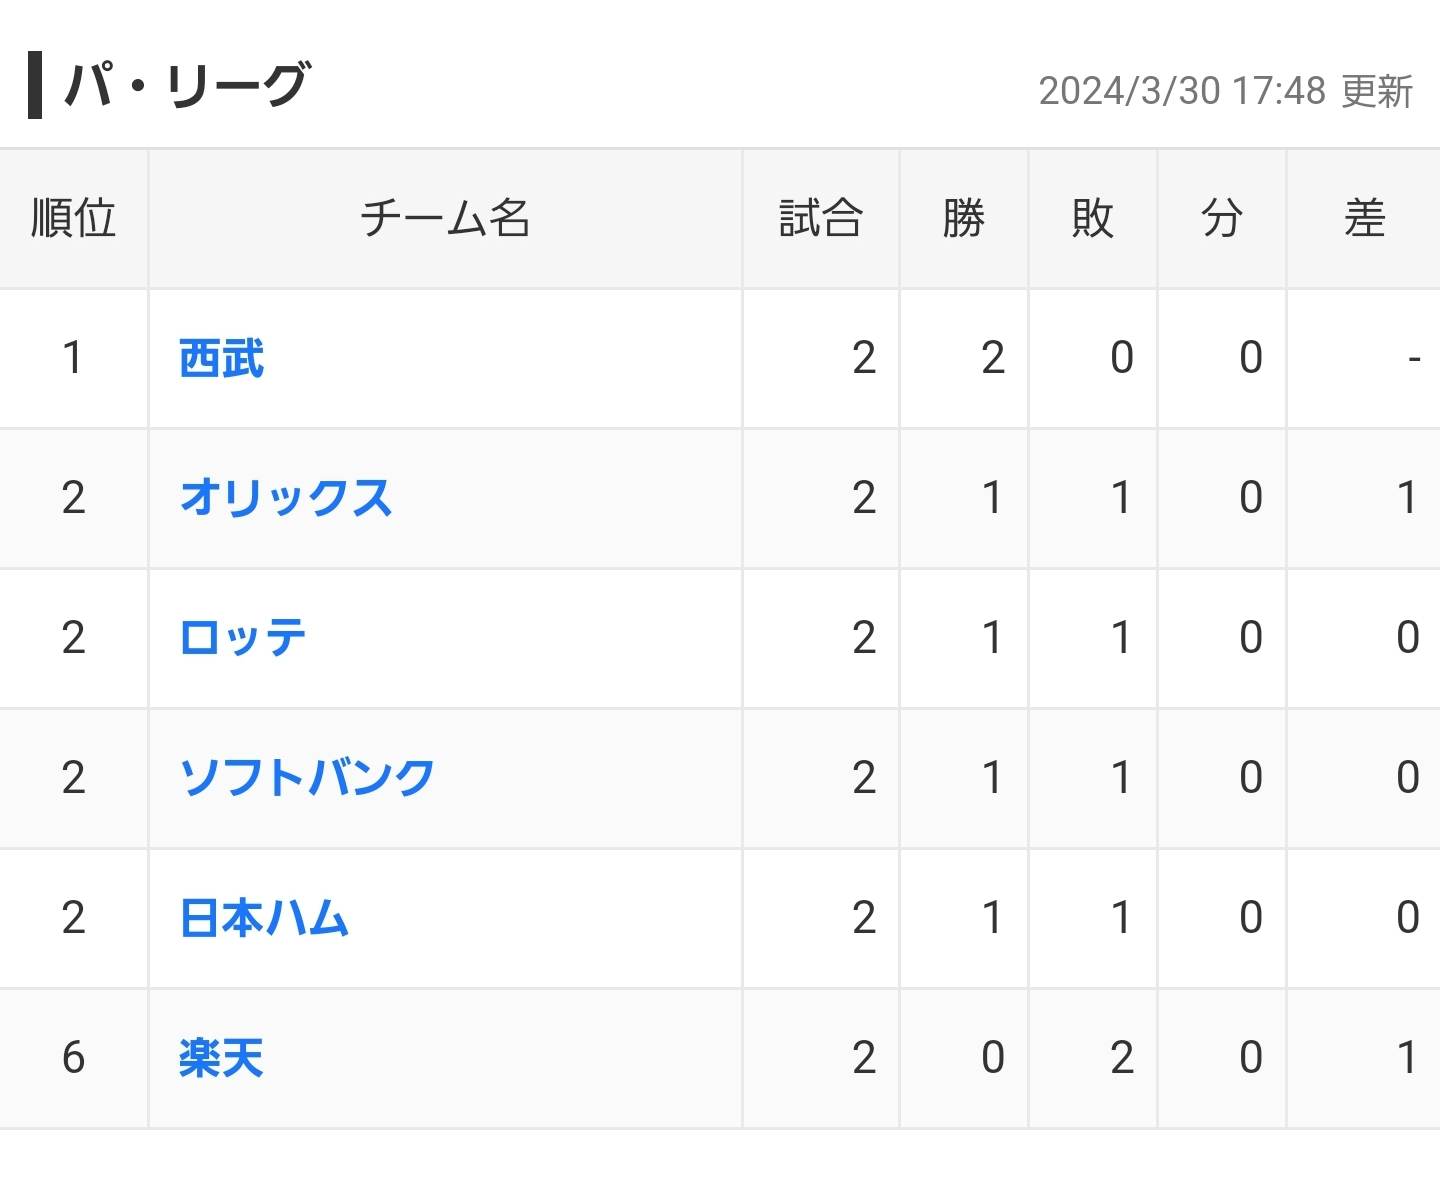Select 西武's rank number 1

(72, 358)
